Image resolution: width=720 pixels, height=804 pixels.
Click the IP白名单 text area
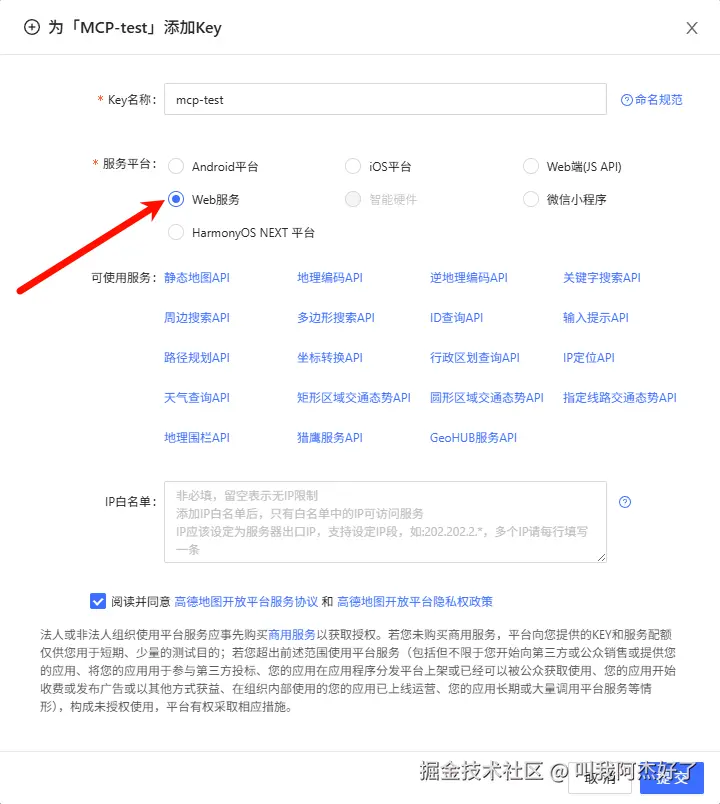(385, 522)
